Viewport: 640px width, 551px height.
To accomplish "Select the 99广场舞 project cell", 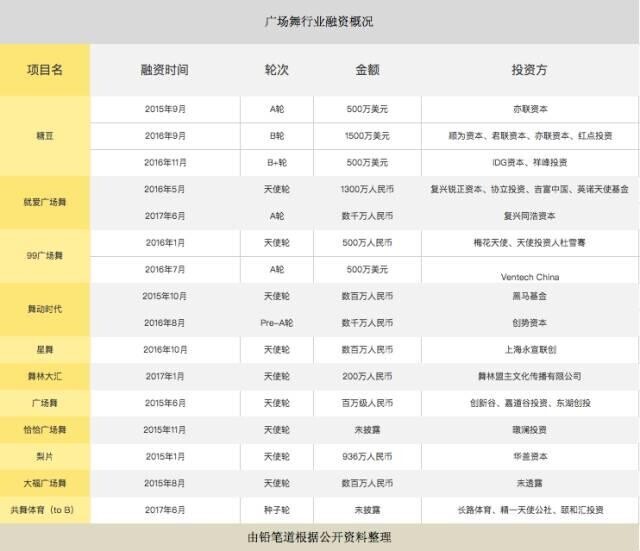I will point(45,256).
